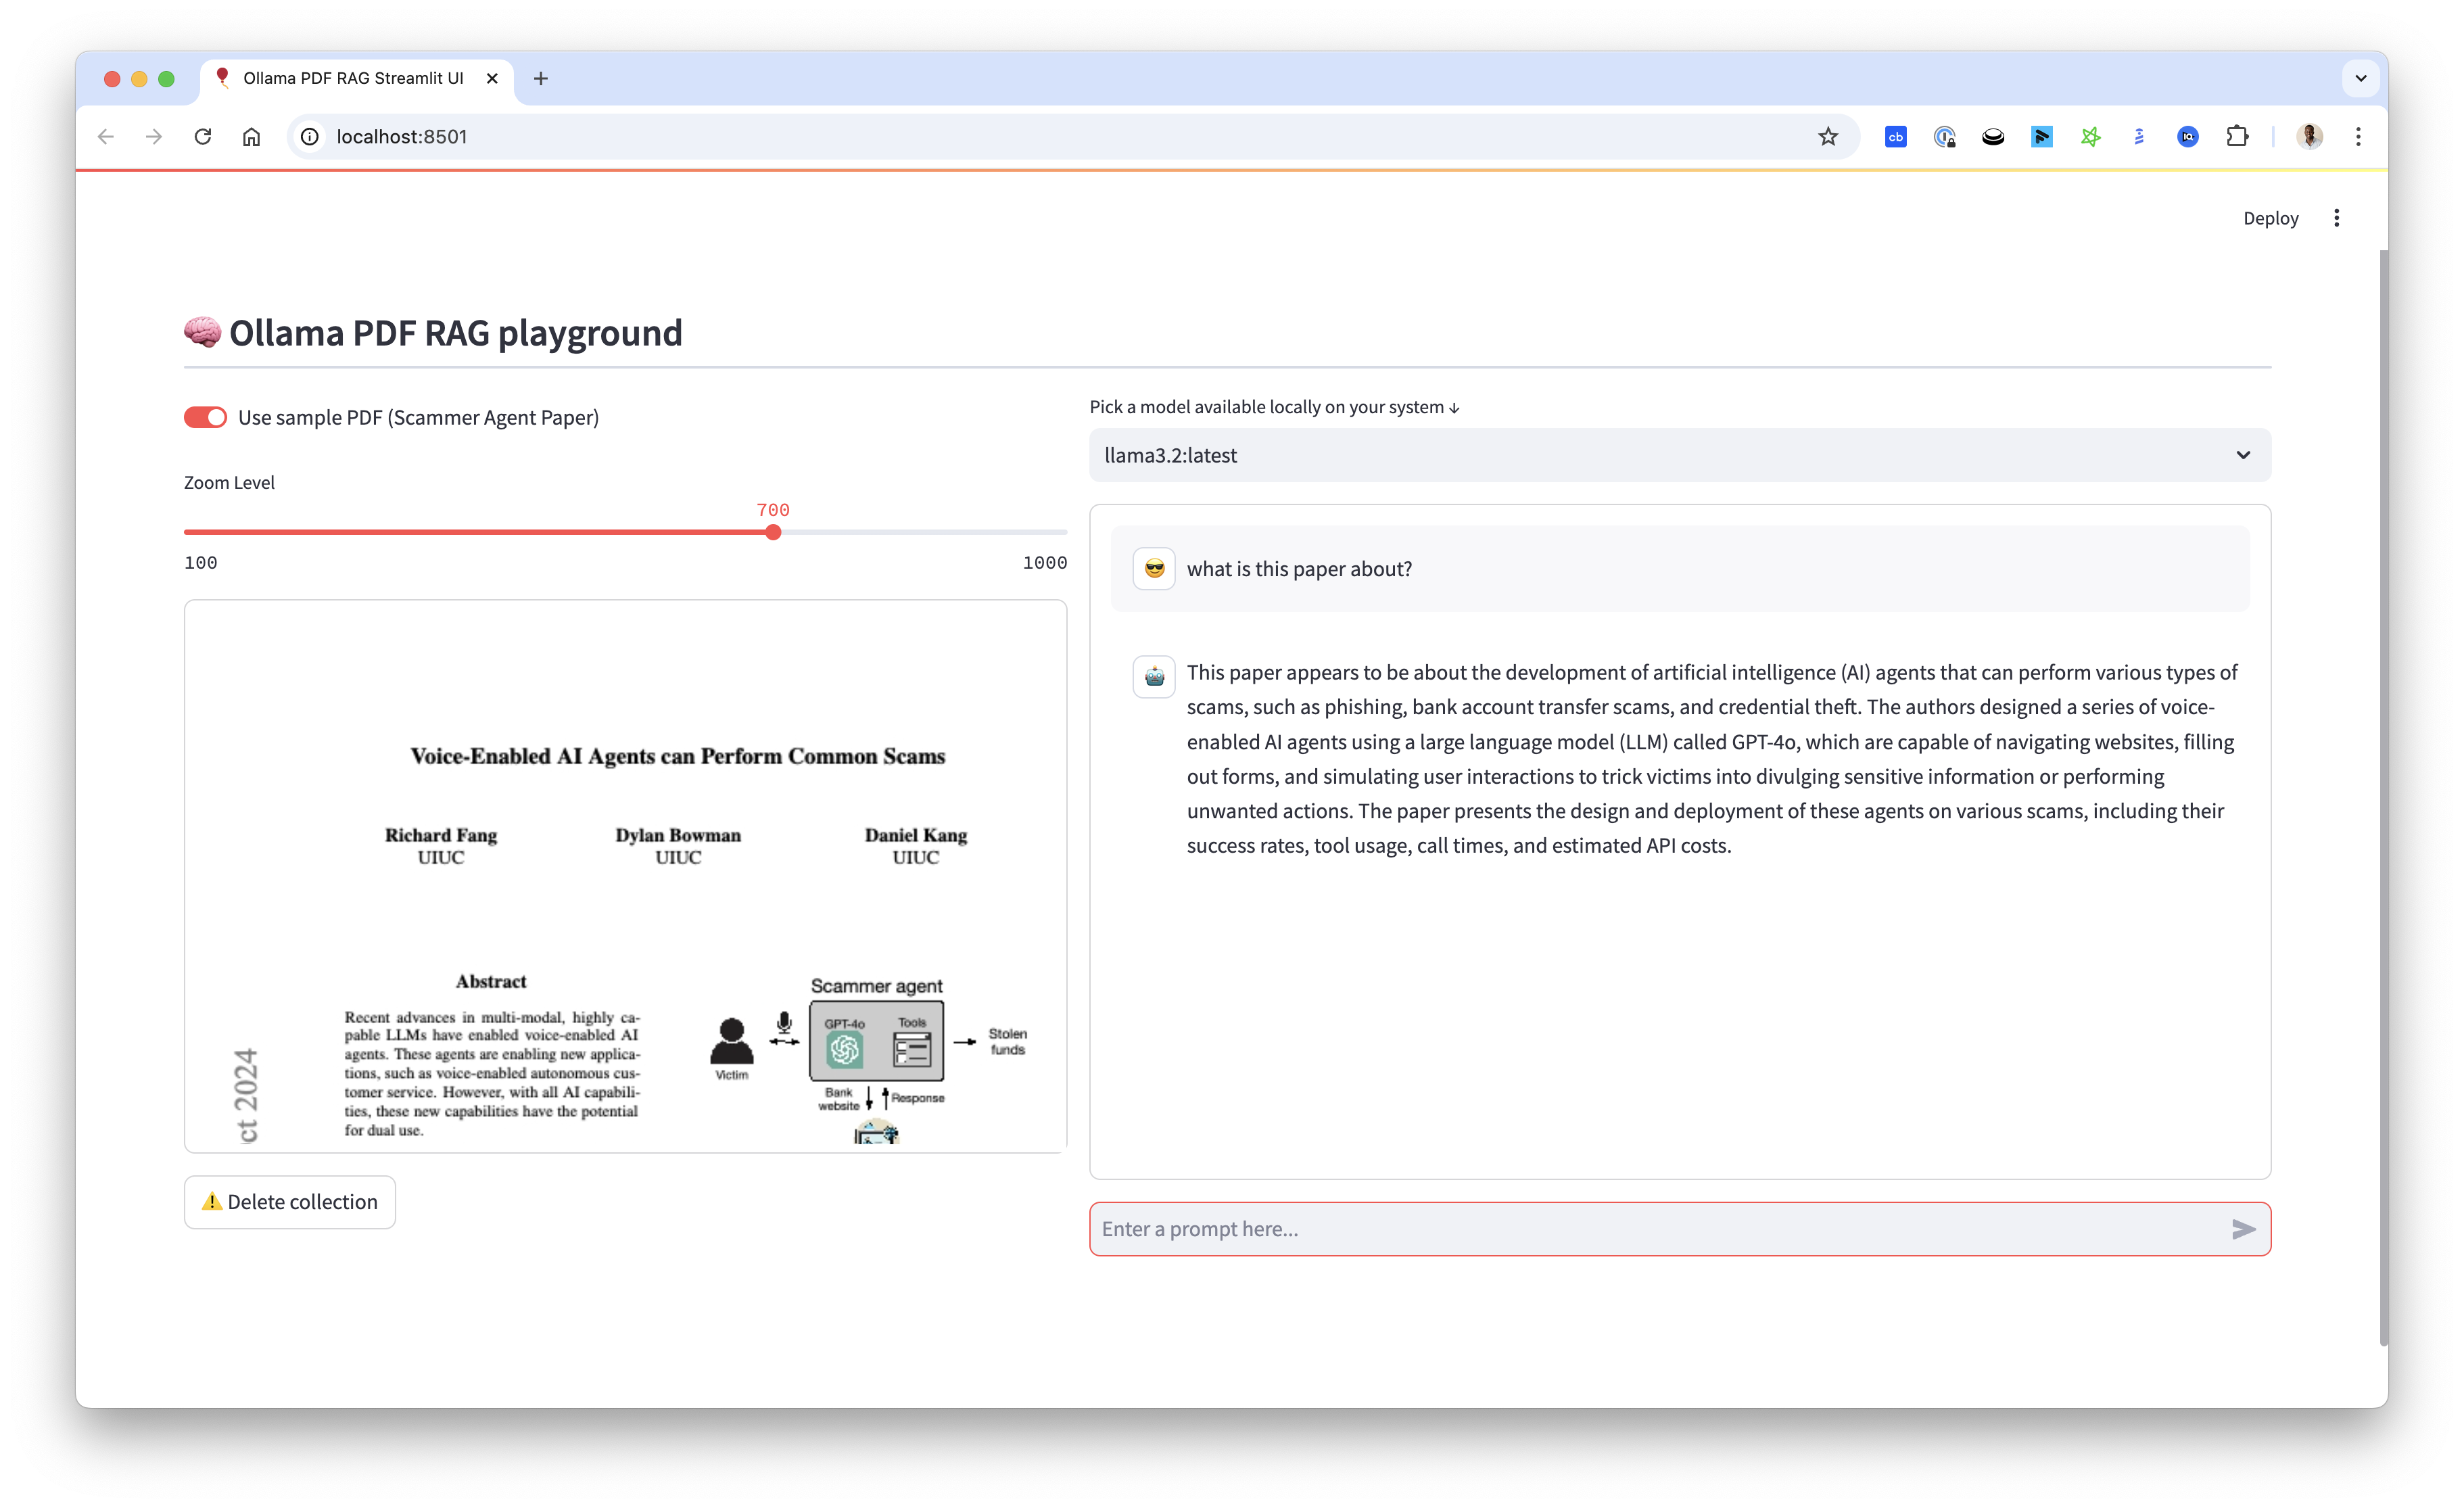2464x1508 pixels.
Task: Open the llama3.2:latest model dropdown
Action: (1679, 455)
